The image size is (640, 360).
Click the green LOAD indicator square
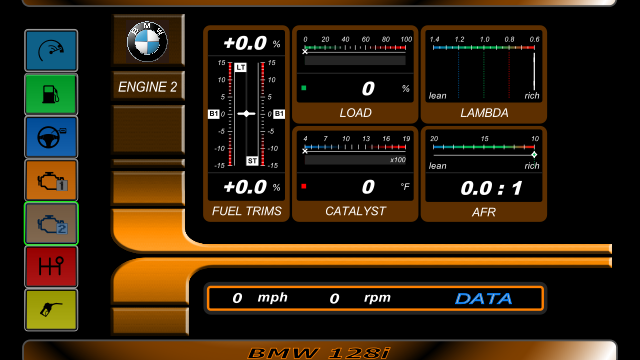coord(304,88)
